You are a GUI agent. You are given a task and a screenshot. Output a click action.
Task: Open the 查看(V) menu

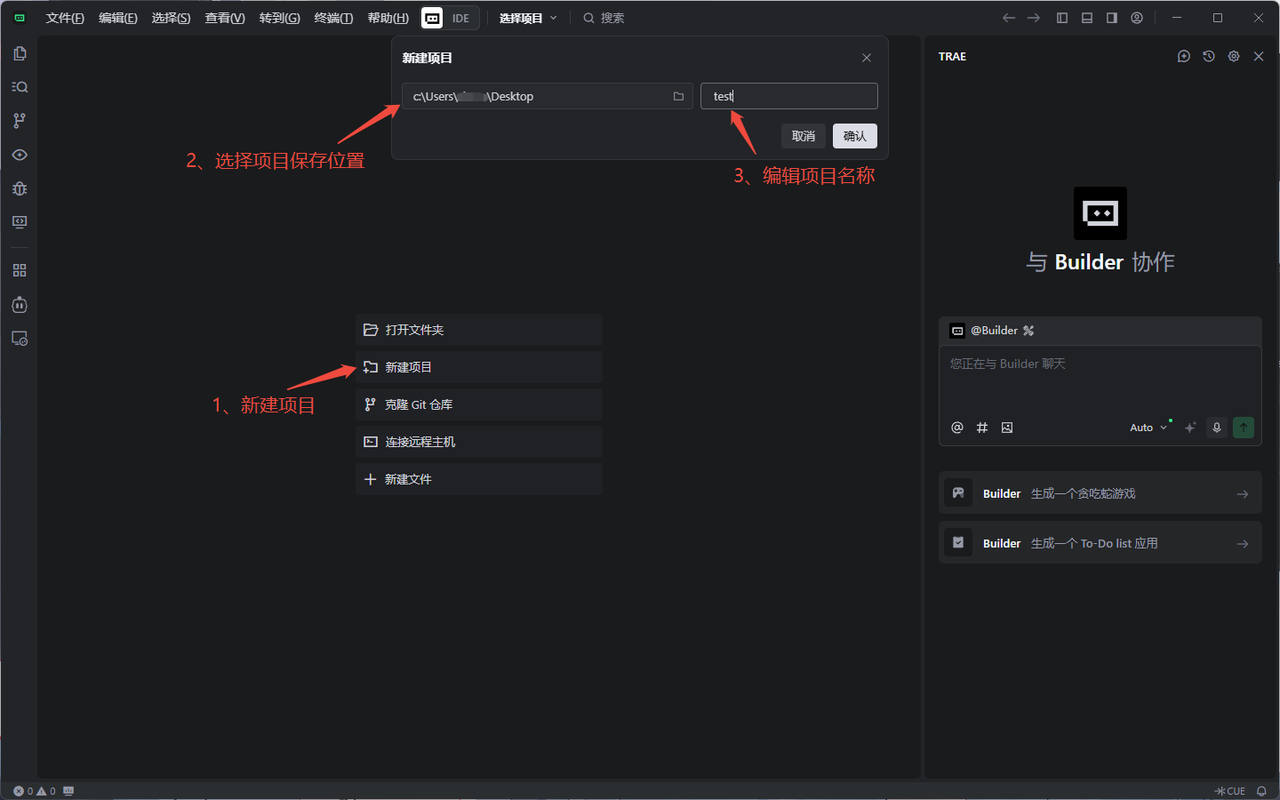225,18
